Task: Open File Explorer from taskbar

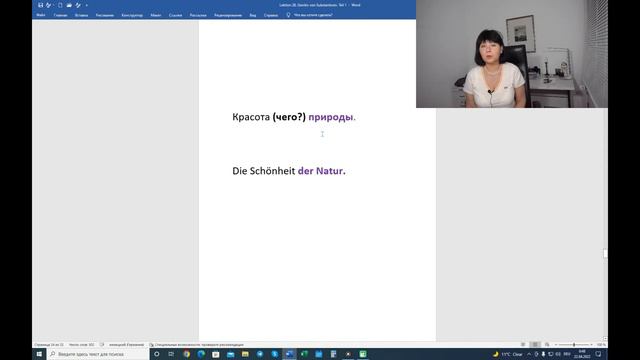Action: 245,354
